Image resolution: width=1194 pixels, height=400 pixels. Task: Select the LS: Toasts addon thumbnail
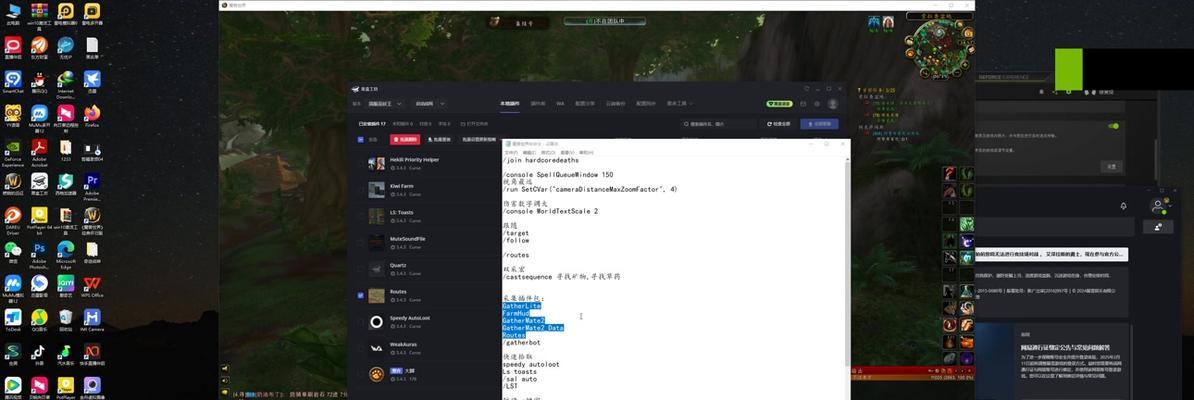point(376,216)
